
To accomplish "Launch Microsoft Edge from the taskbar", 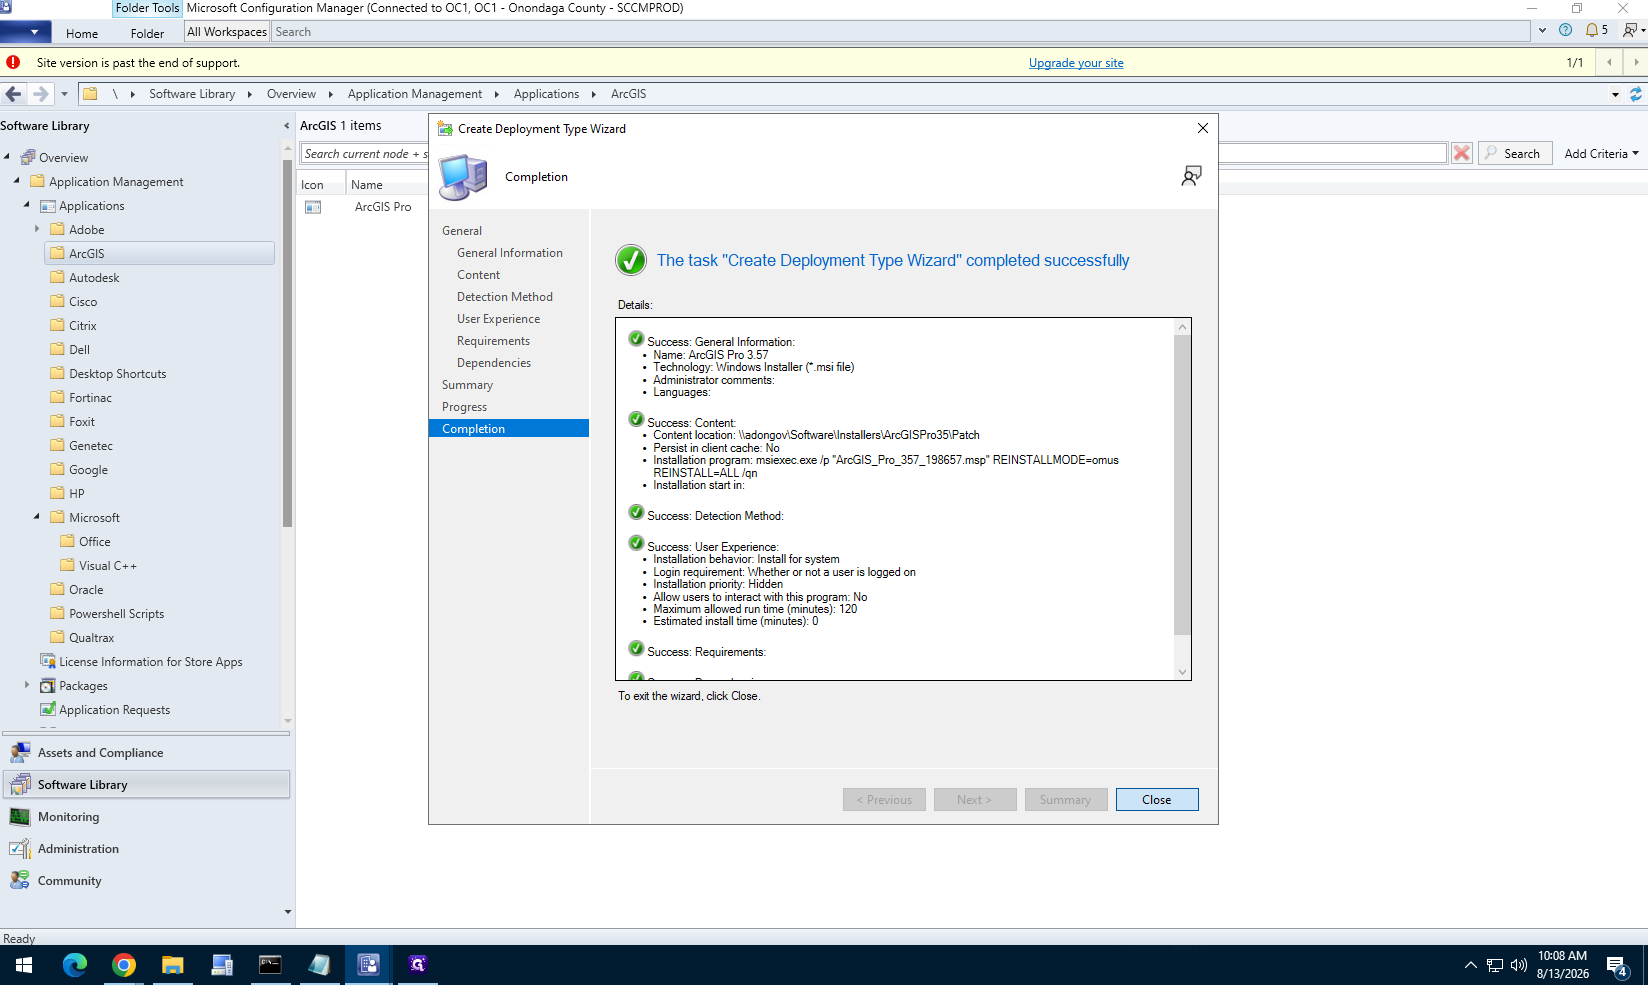I will tap(75, 965).
